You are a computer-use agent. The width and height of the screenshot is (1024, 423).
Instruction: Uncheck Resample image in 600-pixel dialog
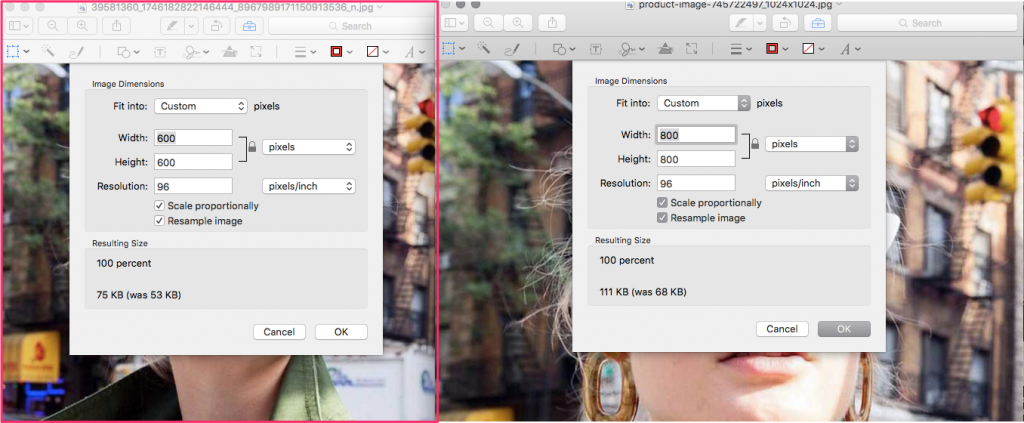(x=160, y=220)
